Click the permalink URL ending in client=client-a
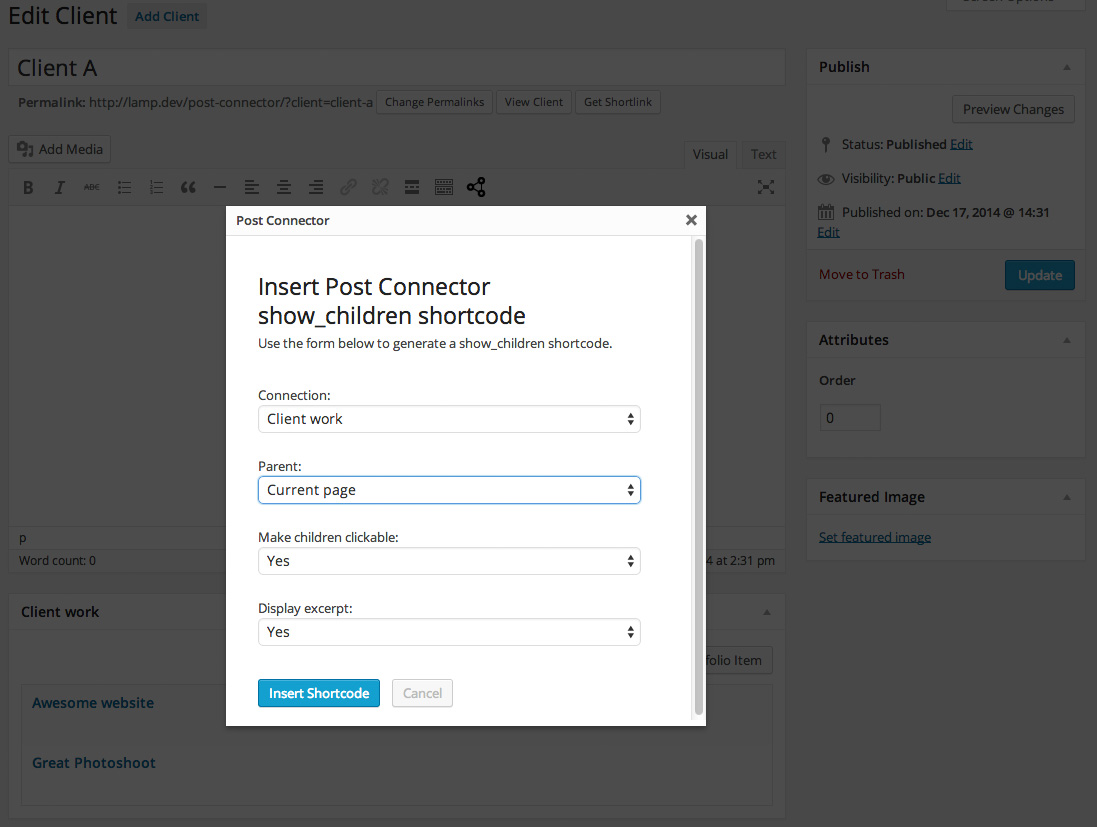The image size is (1097, 827). tap(231, 102)
